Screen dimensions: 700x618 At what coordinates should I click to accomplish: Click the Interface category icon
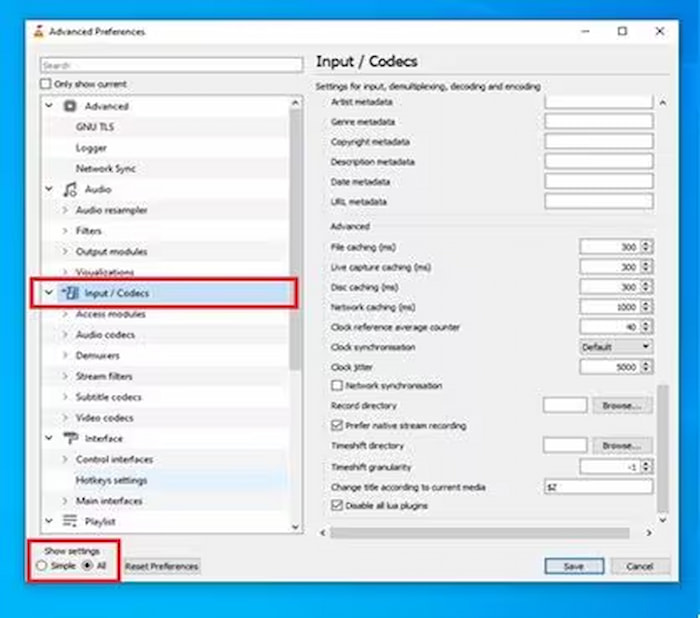70,438
